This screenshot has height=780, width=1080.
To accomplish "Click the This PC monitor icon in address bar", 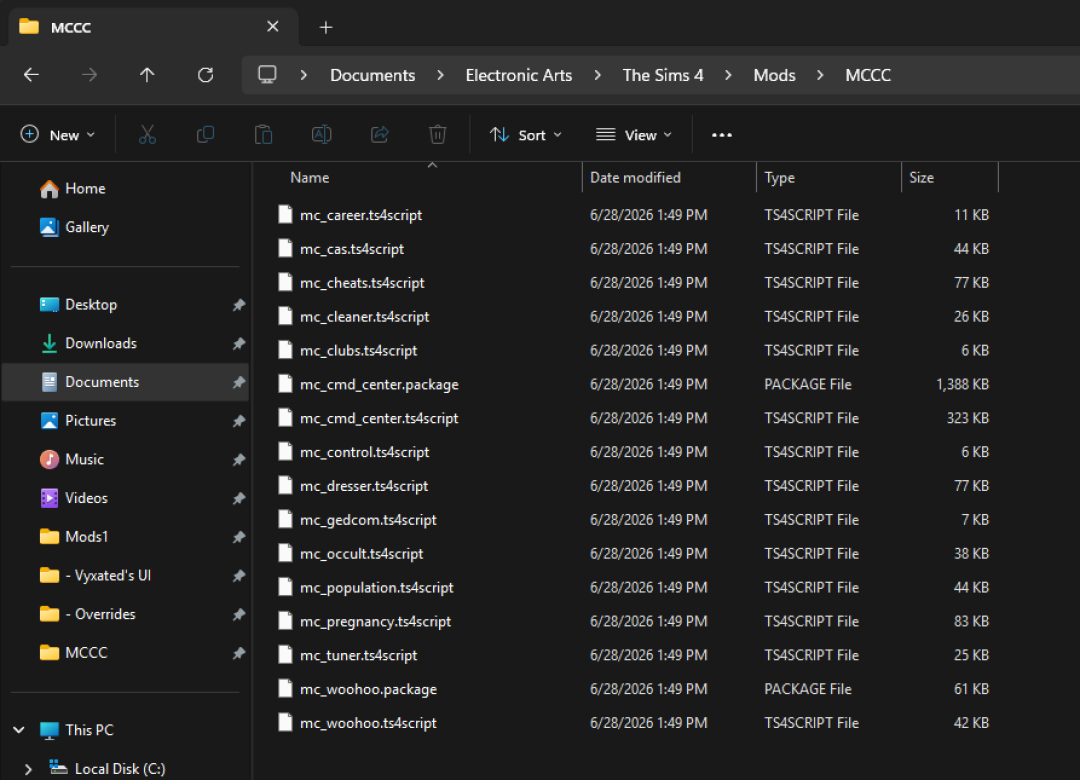I will (x=267, y=74).
